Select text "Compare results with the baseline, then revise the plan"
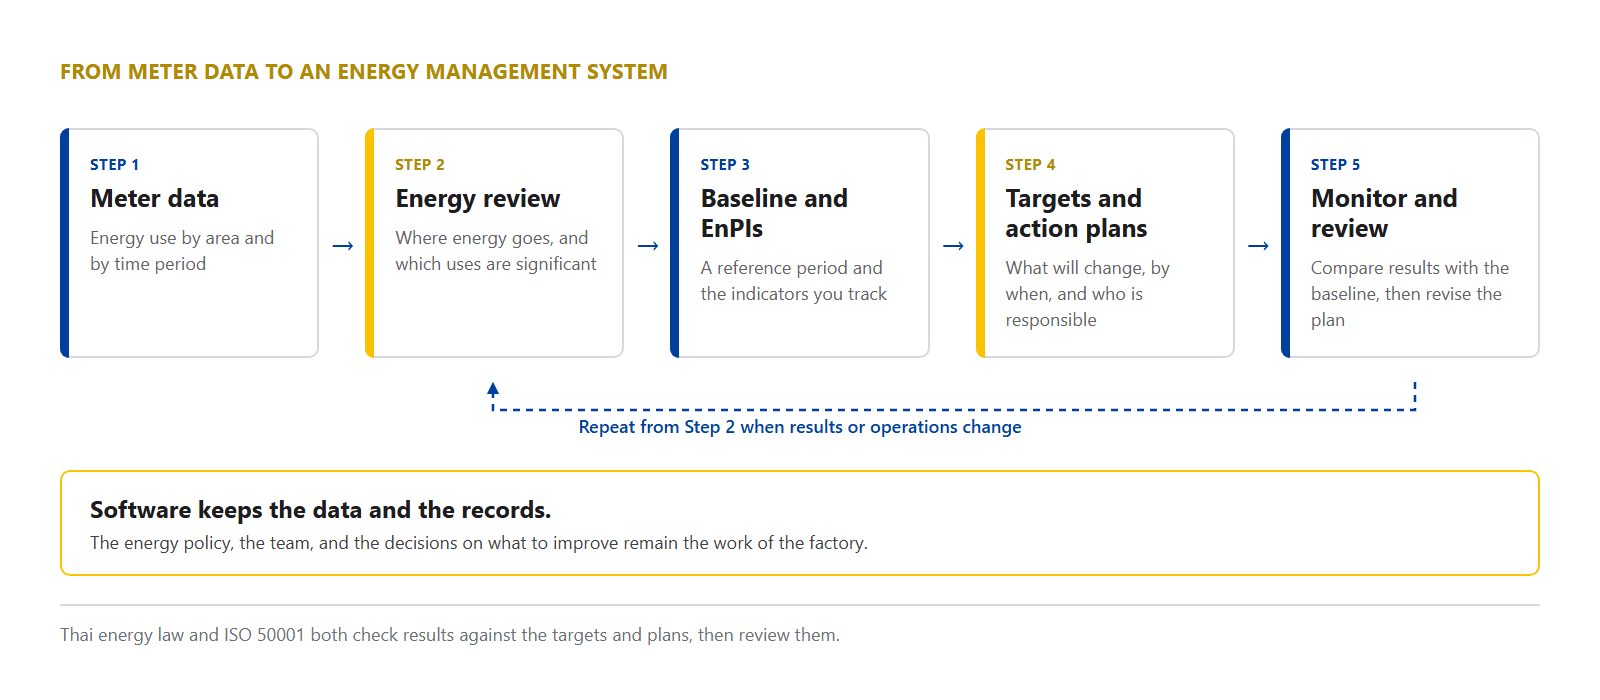The height and width of the screenshot is (700, 1600). [x=1410, y=294]
